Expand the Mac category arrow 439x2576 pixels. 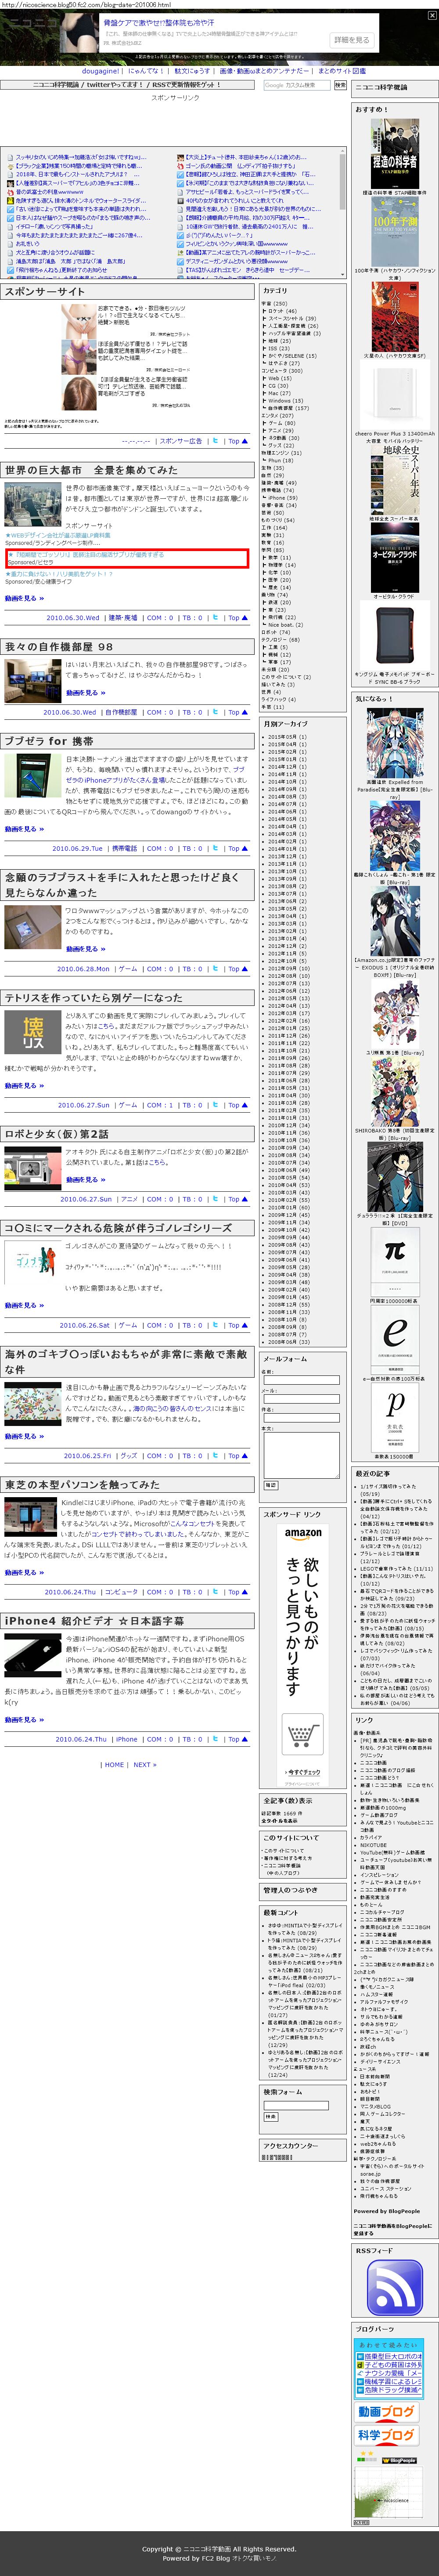tap(265, 393)
